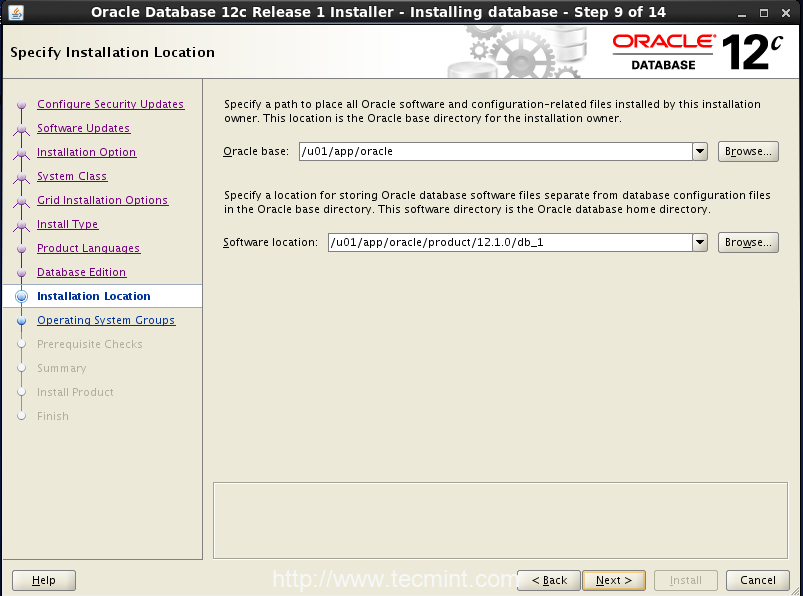
Task: Click the Database Edition step bullet icon
Action: 22,272
